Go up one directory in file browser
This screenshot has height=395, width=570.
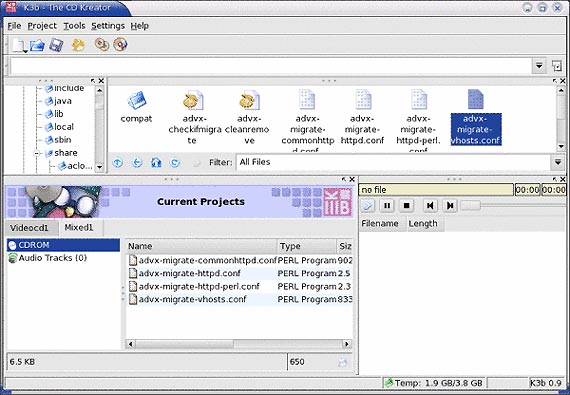pos(117,162)
